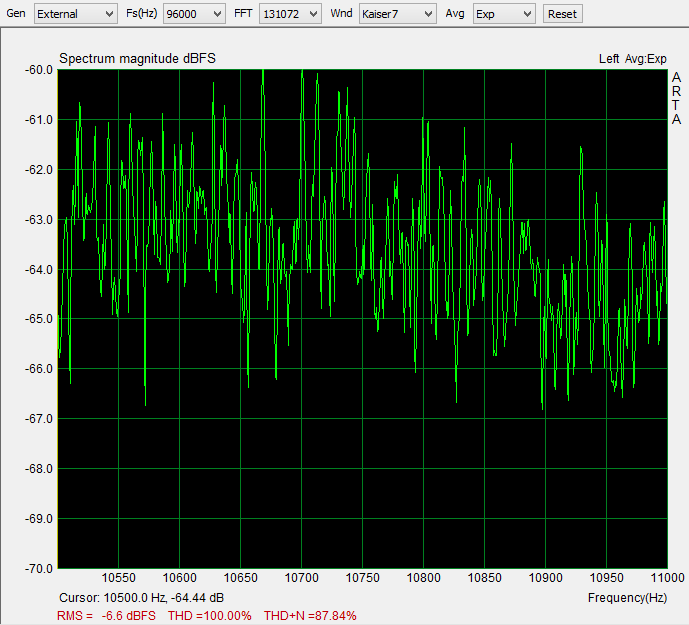The height and width of the screenshot is (625, 689).
Task: Open the Gen source dropdown showing External
Action: [x=76, y=14]
